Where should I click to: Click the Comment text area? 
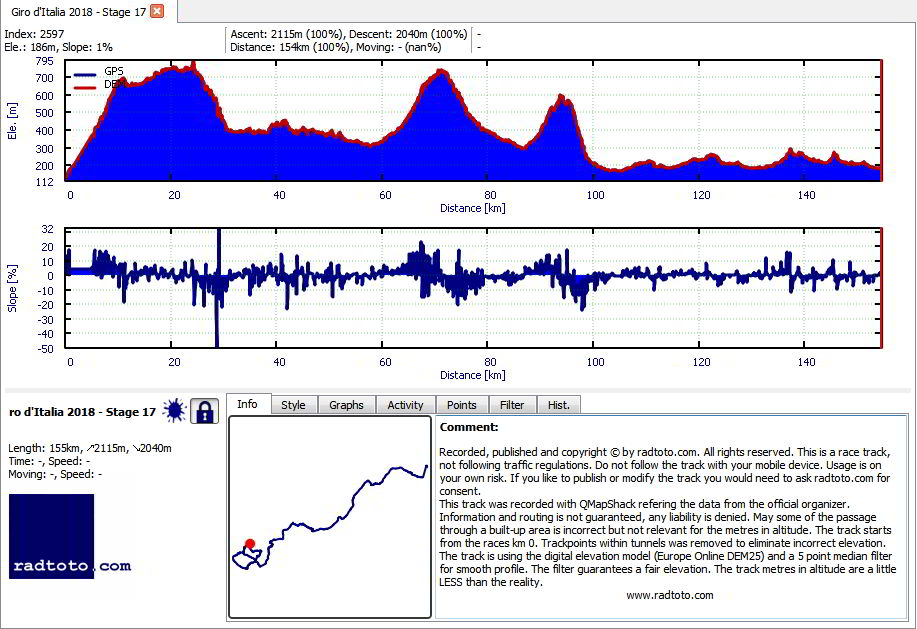pos(671,517)
